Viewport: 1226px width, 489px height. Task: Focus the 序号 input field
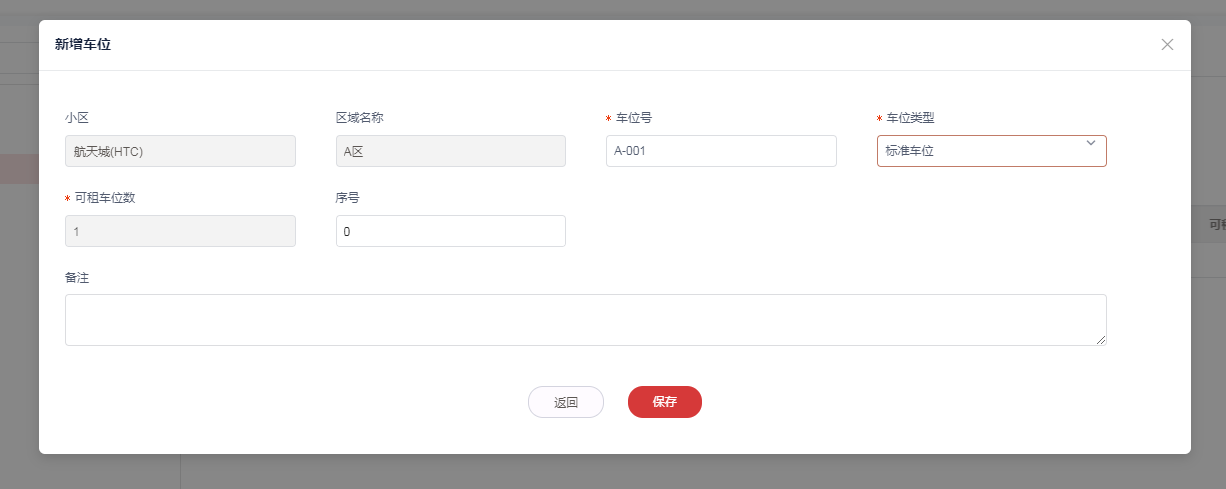pos(450,231)
